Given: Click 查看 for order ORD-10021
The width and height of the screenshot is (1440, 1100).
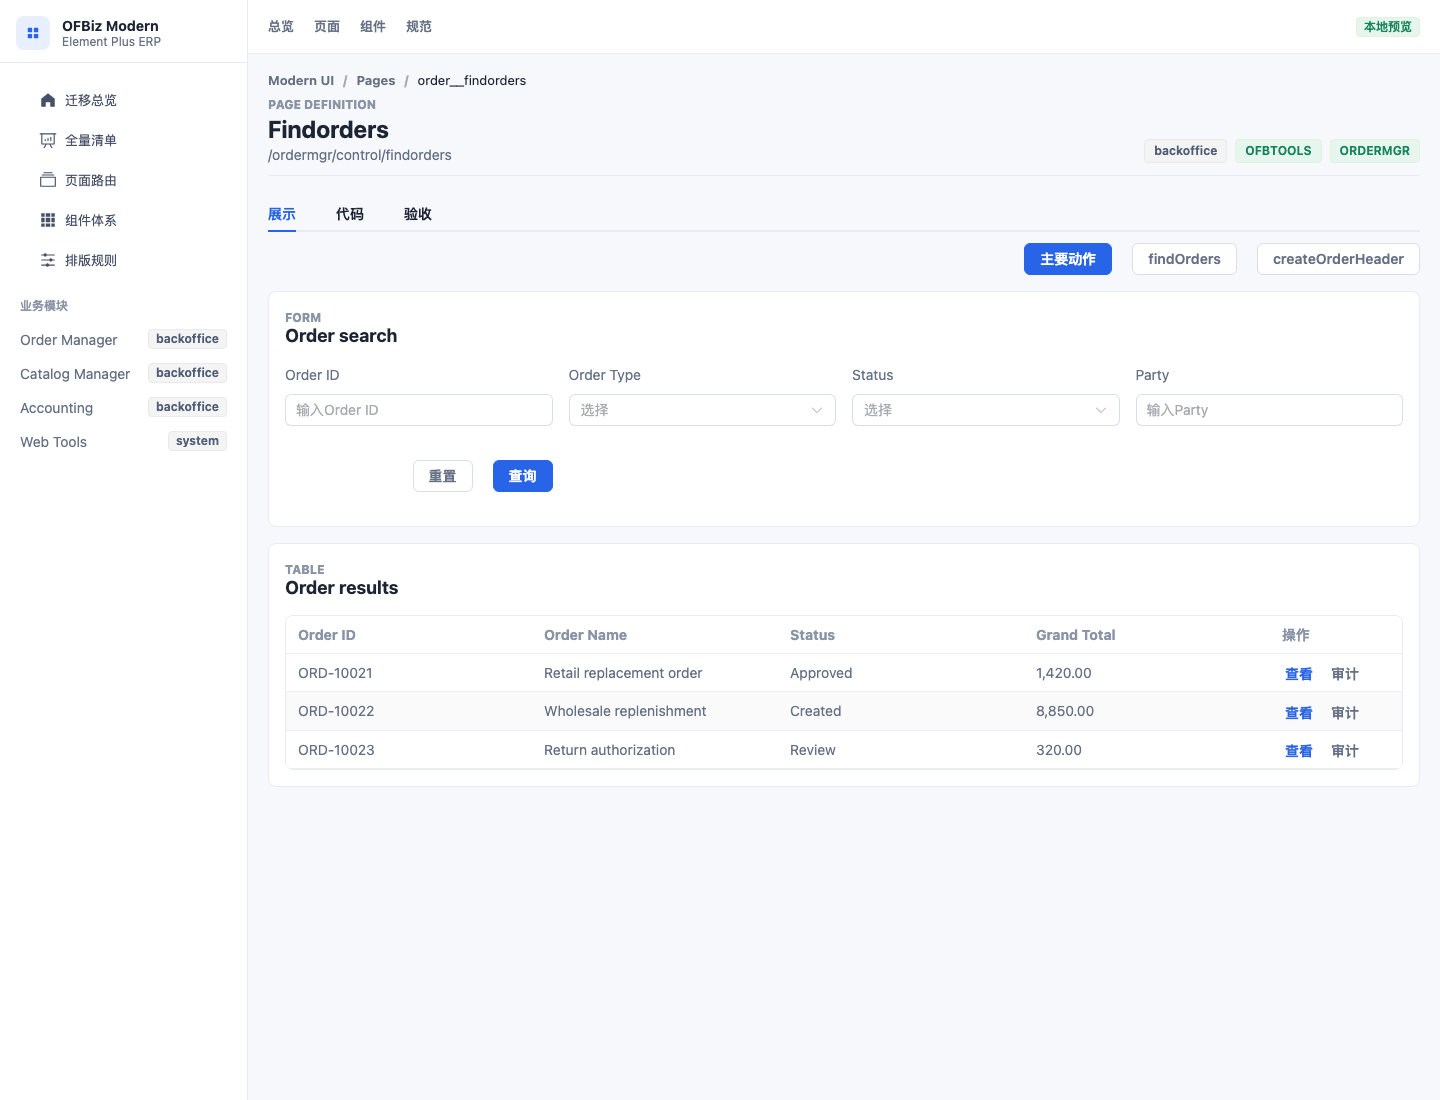Looking at the screenshot, I should (1298, 674).
